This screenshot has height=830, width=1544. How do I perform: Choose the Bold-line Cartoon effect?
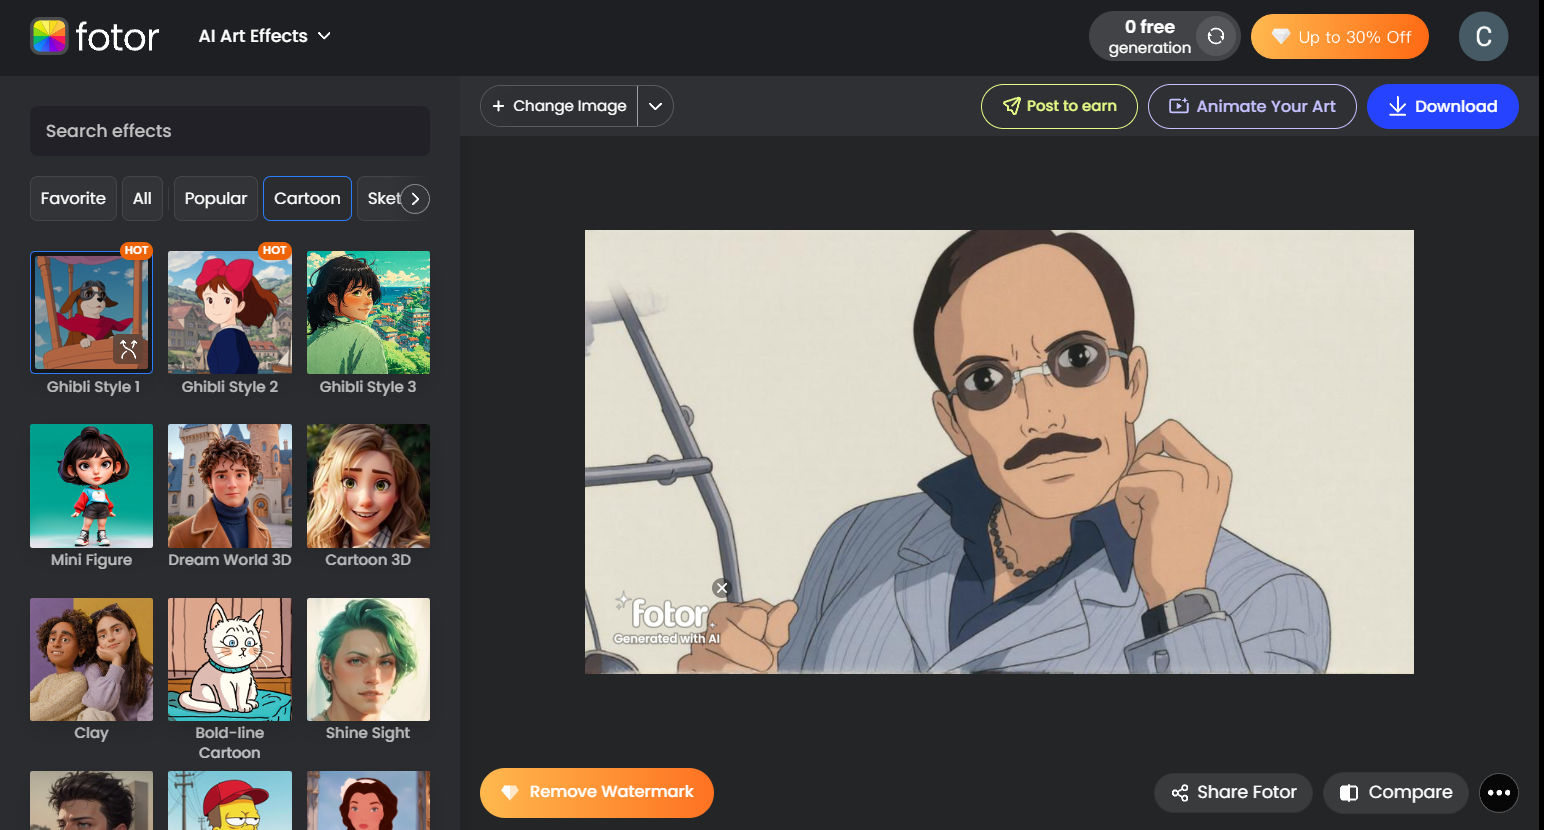coord(230,659)
